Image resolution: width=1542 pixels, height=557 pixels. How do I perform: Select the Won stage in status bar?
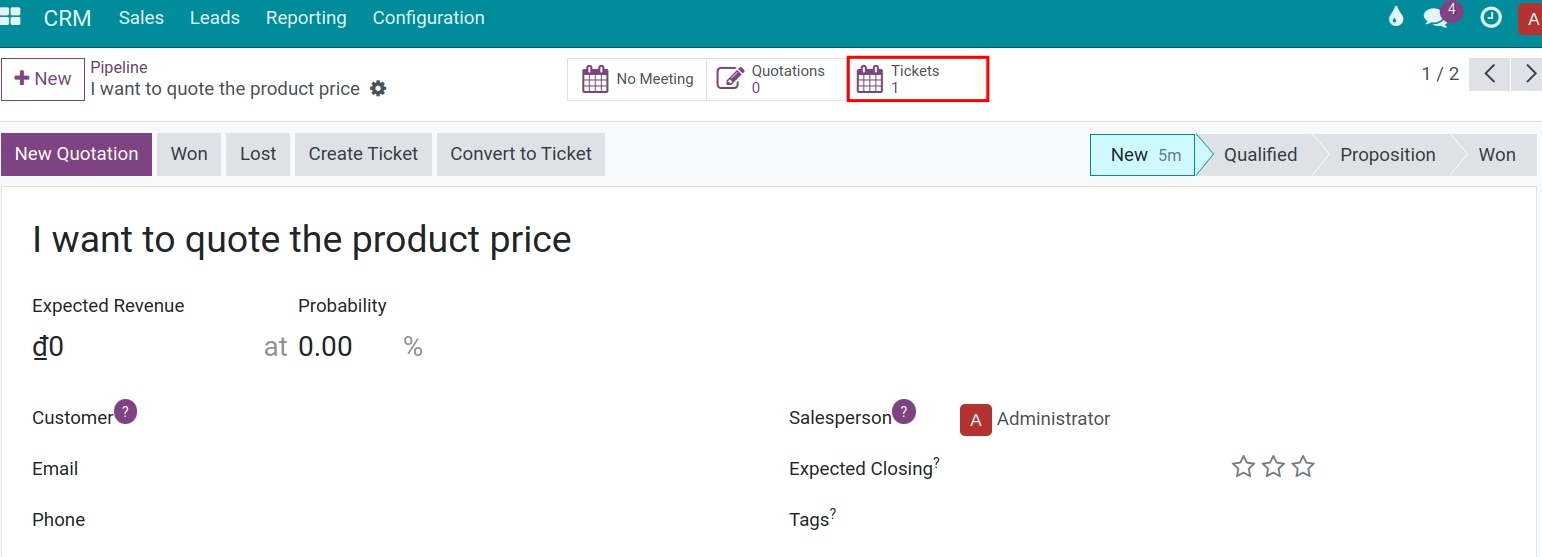[x=1496, y=155]
